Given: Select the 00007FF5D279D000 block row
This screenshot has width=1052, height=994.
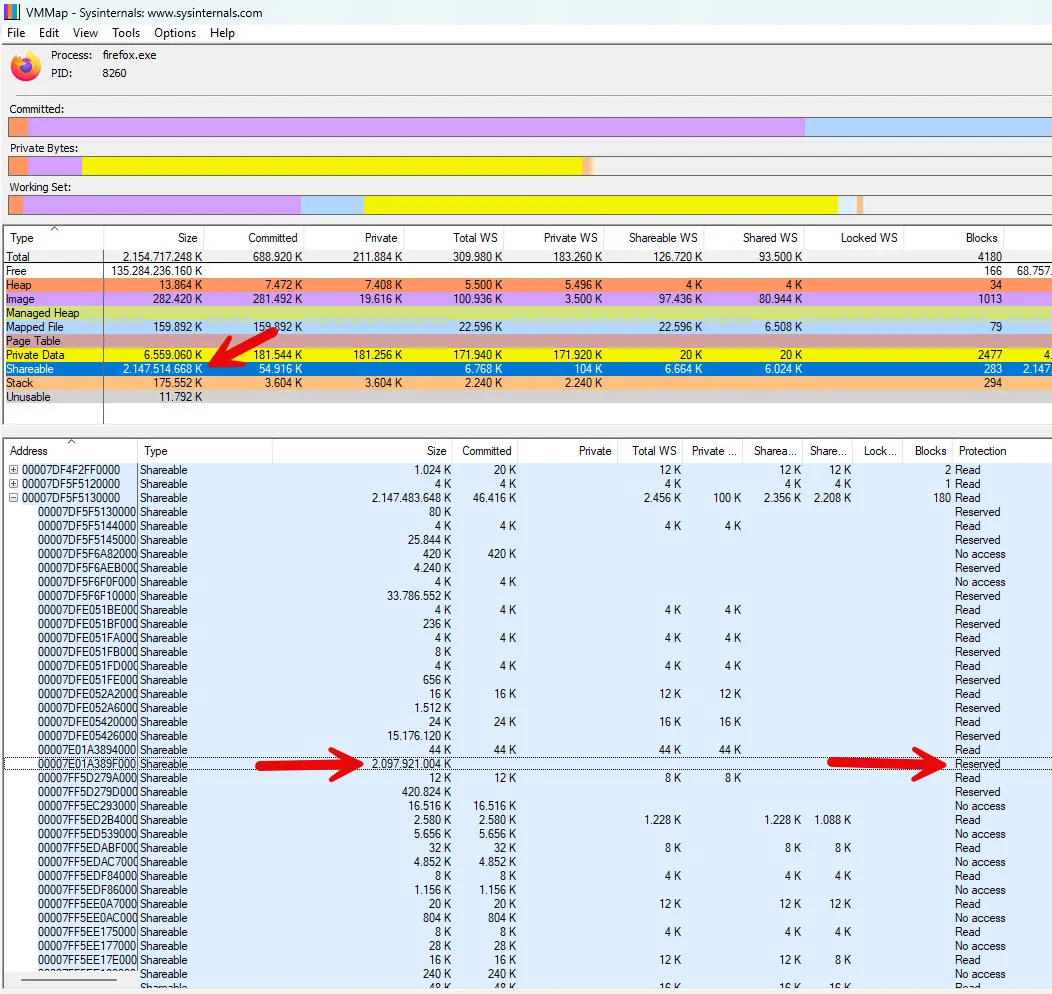Looking at the screenshot, I should tap(528, 792).
